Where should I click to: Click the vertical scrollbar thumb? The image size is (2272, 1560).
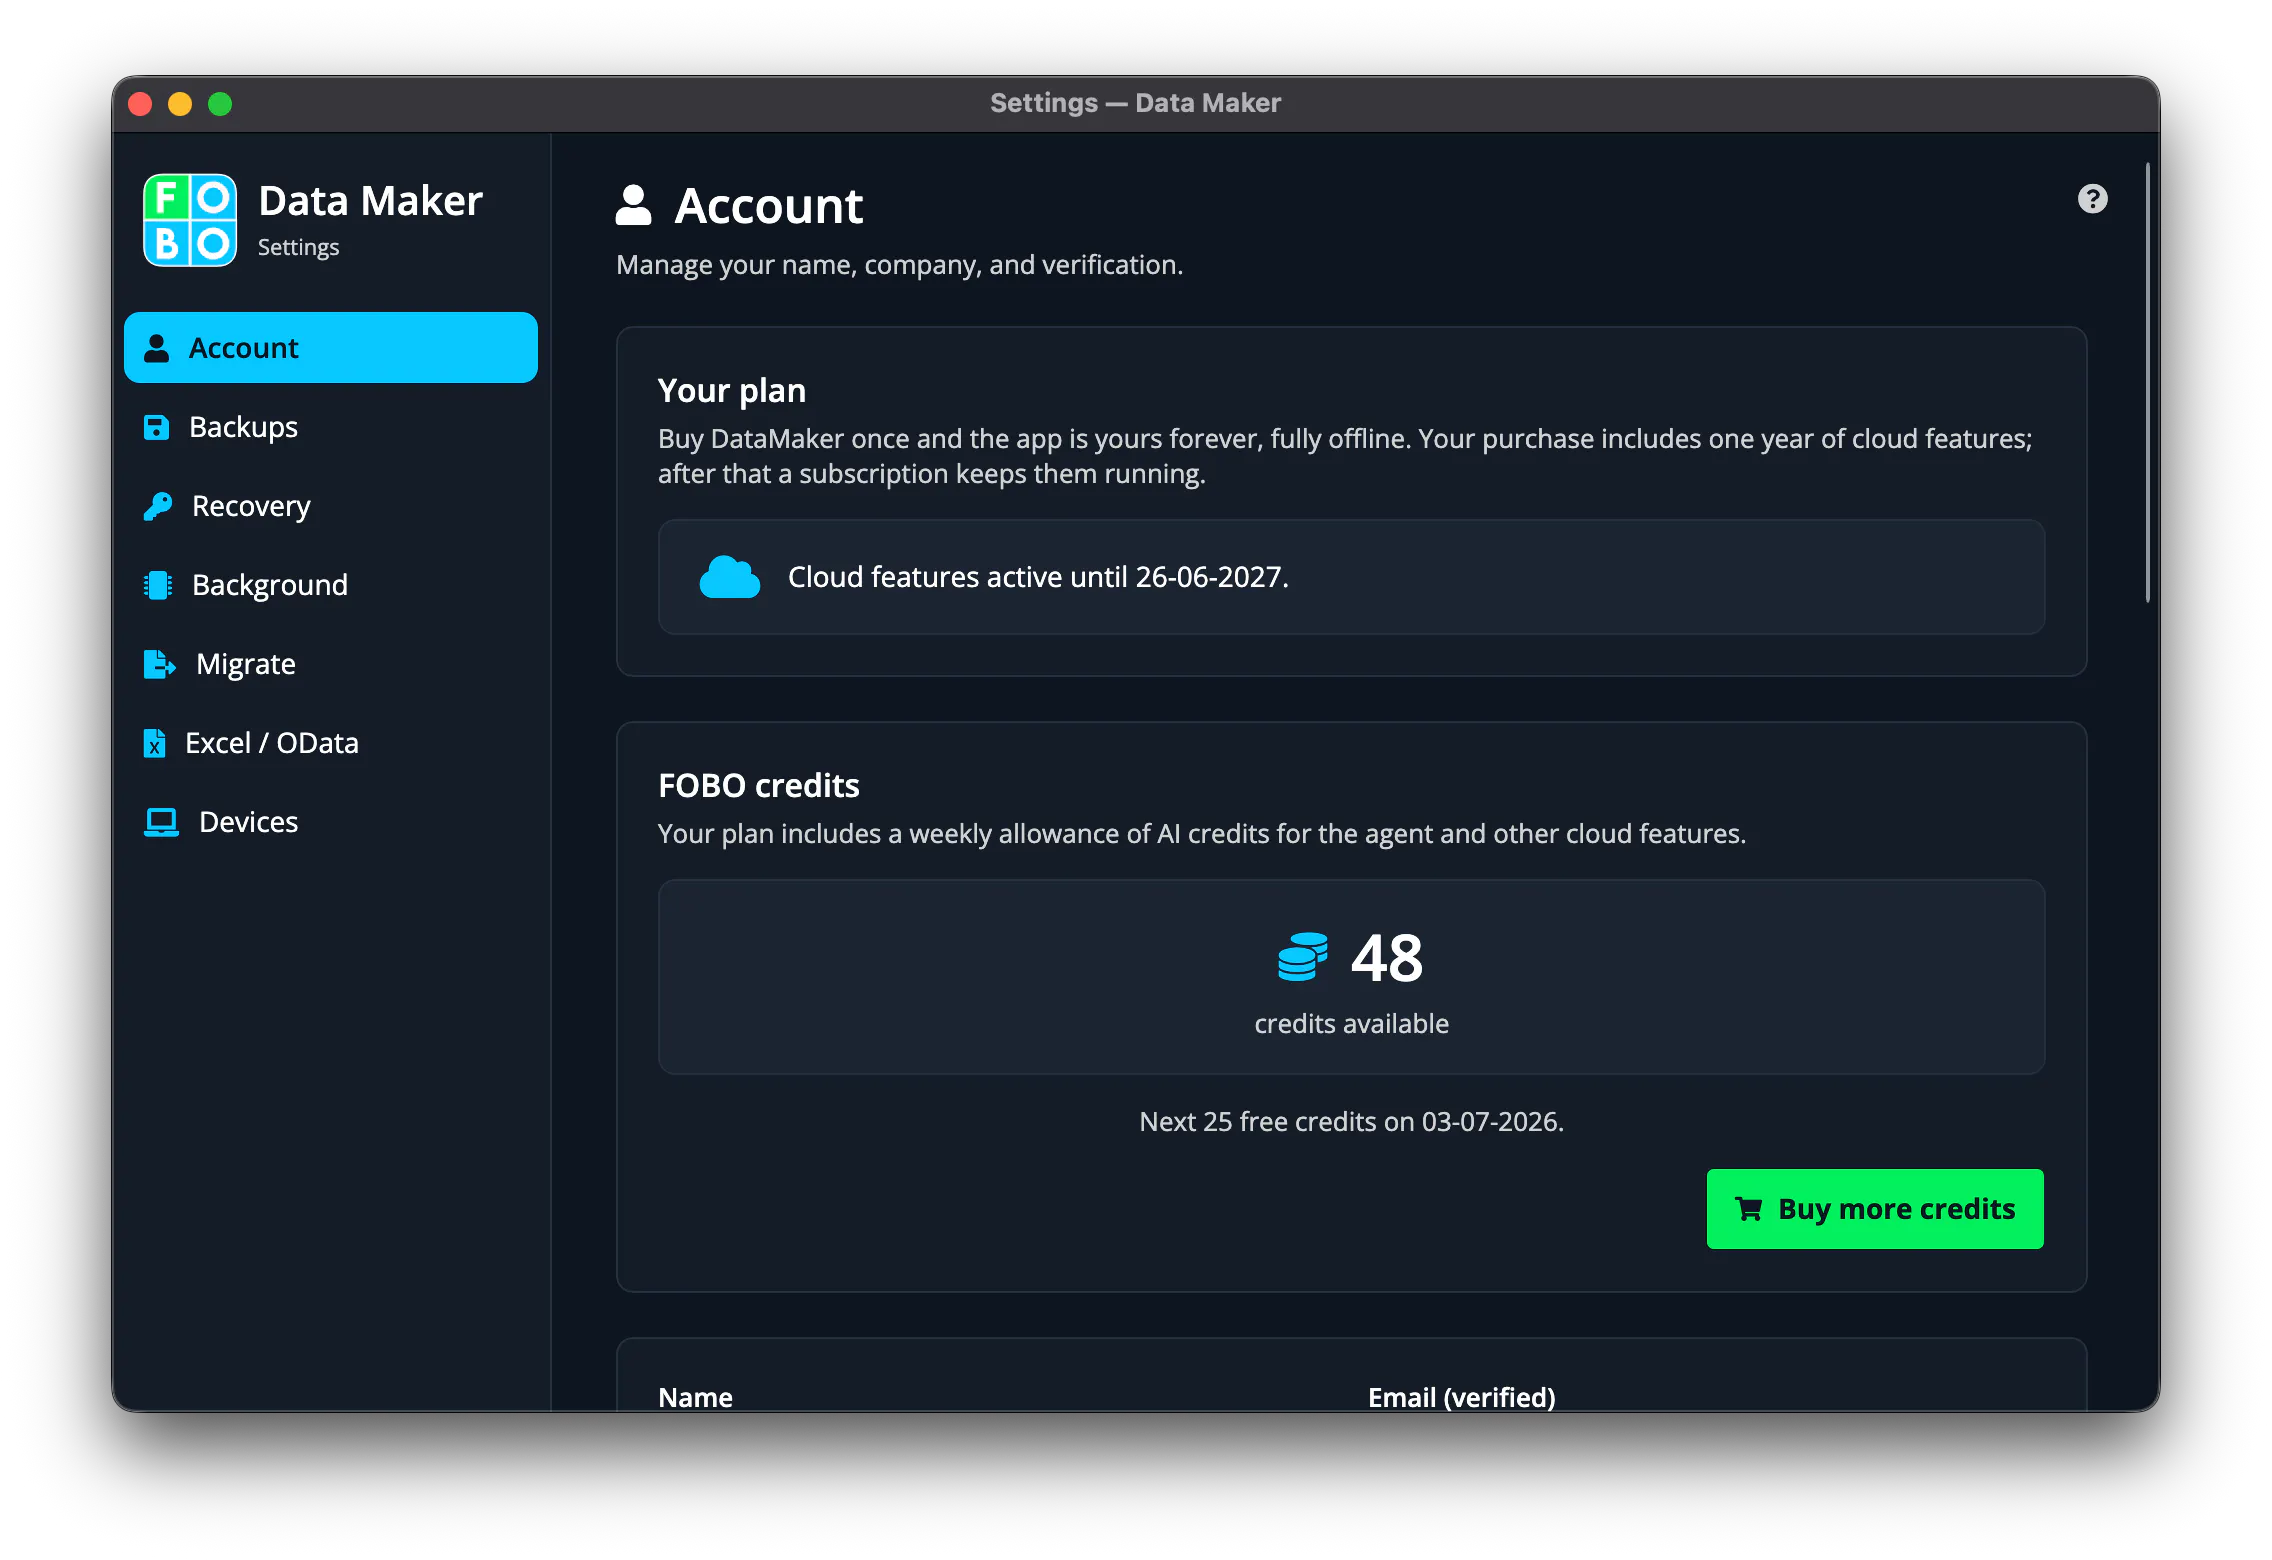[2147, 382]
